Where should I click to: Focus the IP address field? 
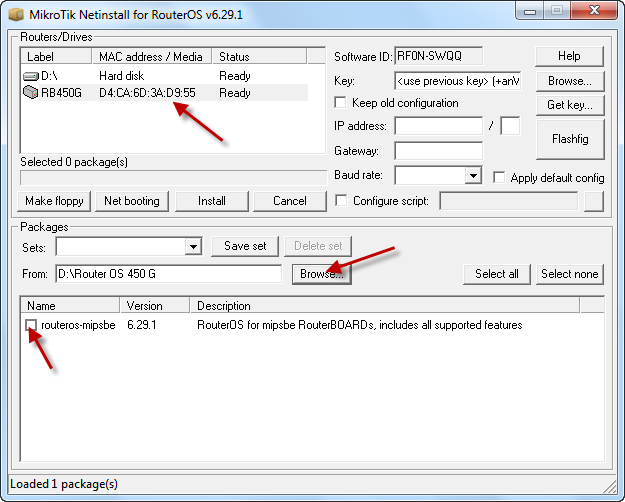(438, 126)
